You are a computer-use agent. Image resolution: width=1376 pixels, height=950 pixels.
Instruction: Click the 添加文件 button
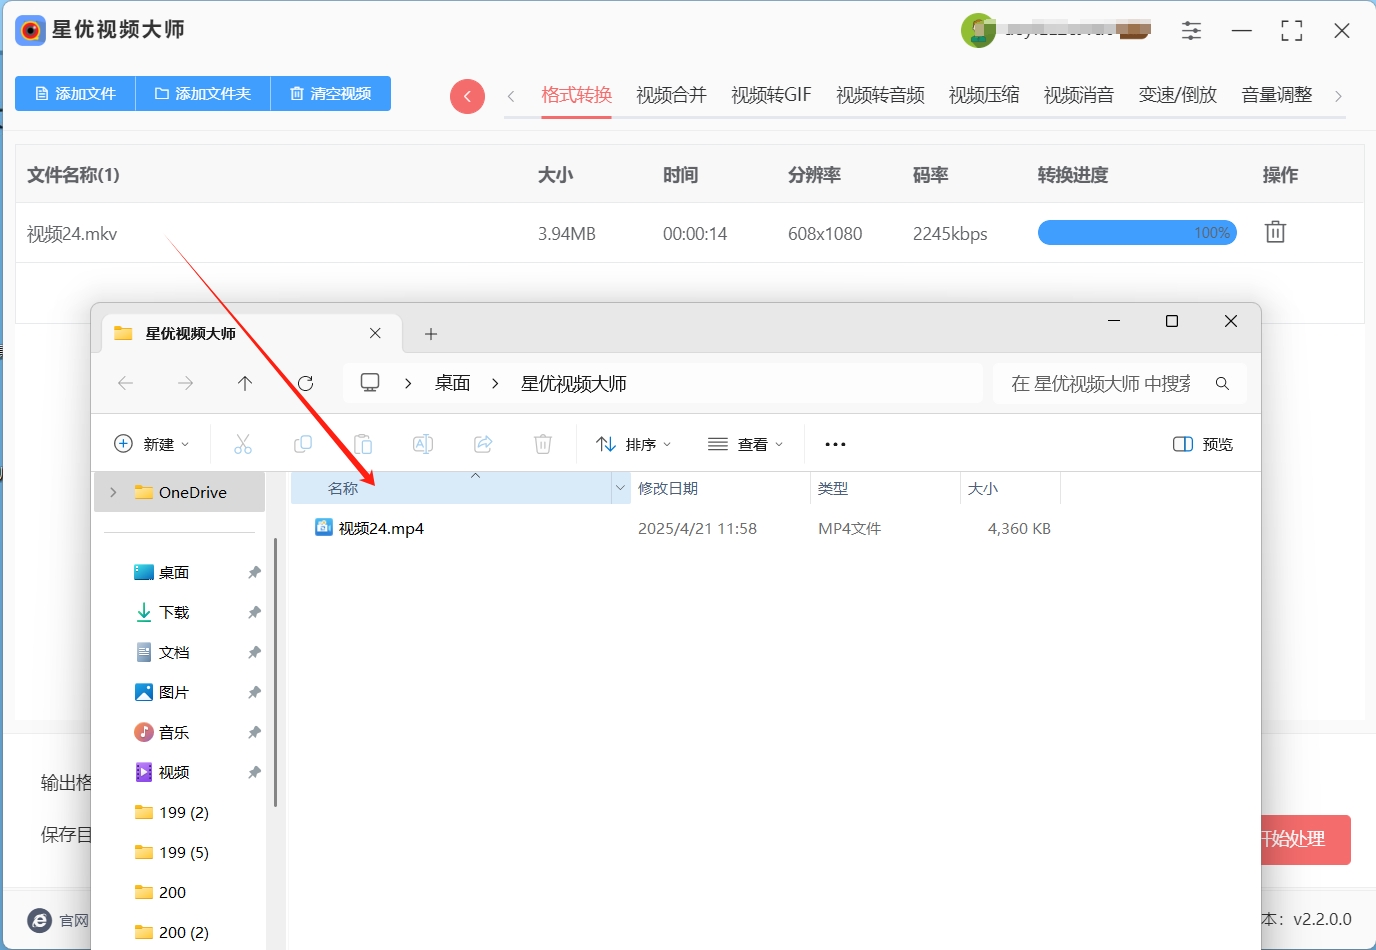[x=75, y=93]
